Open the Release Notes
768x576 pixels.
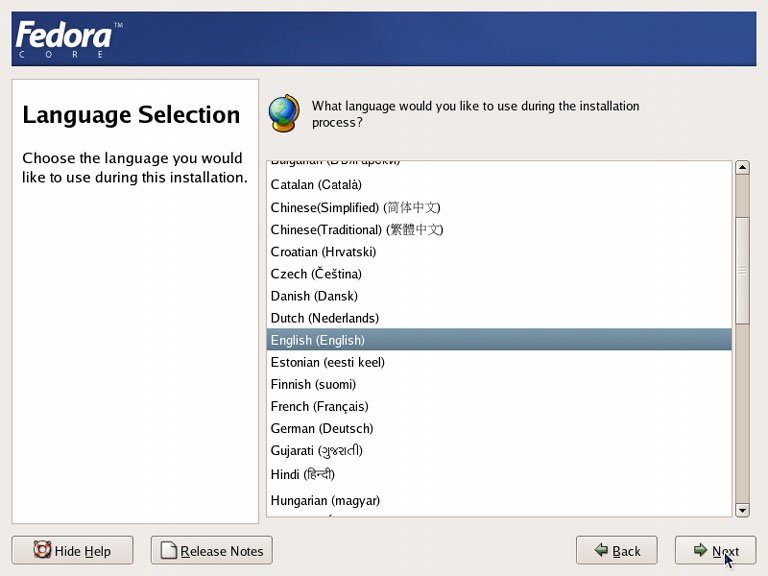pyautogui.click(x=211, y=550)
